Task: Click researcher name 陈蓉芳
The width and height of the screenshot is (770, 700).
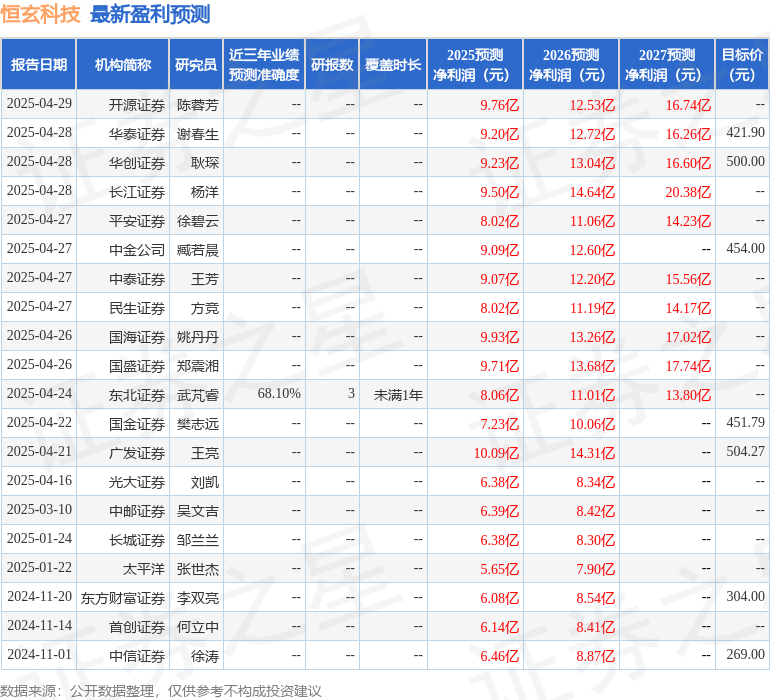Action: tap(198, 105)
